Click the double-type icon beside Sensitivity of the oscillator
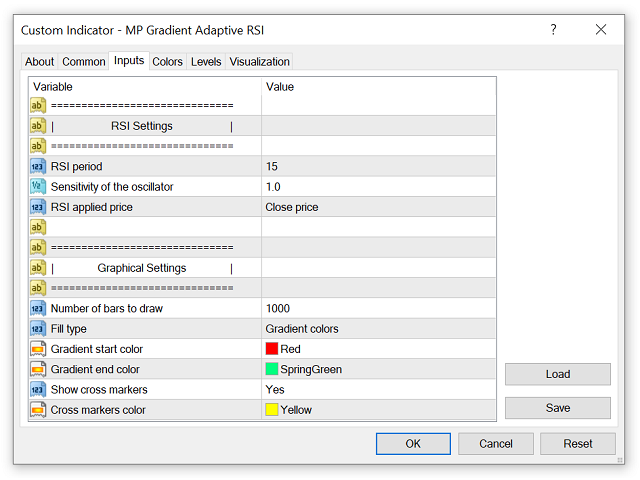This screenshot has width=640, height=480. (x=38, y=187)
